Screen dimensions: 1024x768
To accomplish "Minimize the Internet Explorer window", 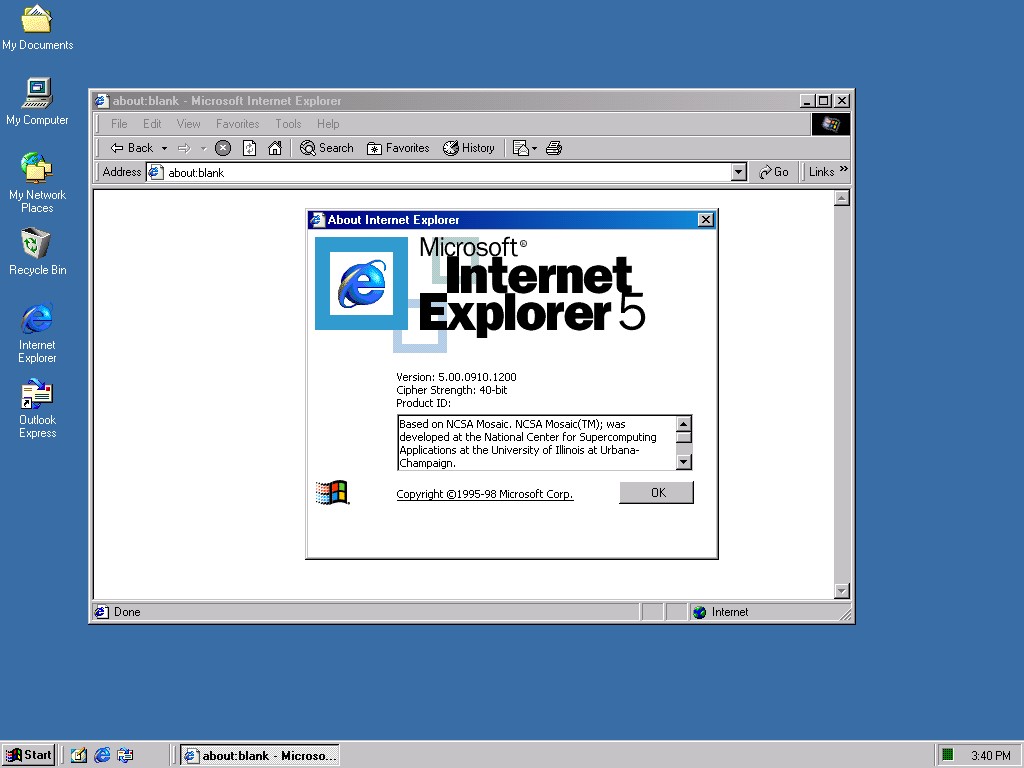I will (808, 101).
